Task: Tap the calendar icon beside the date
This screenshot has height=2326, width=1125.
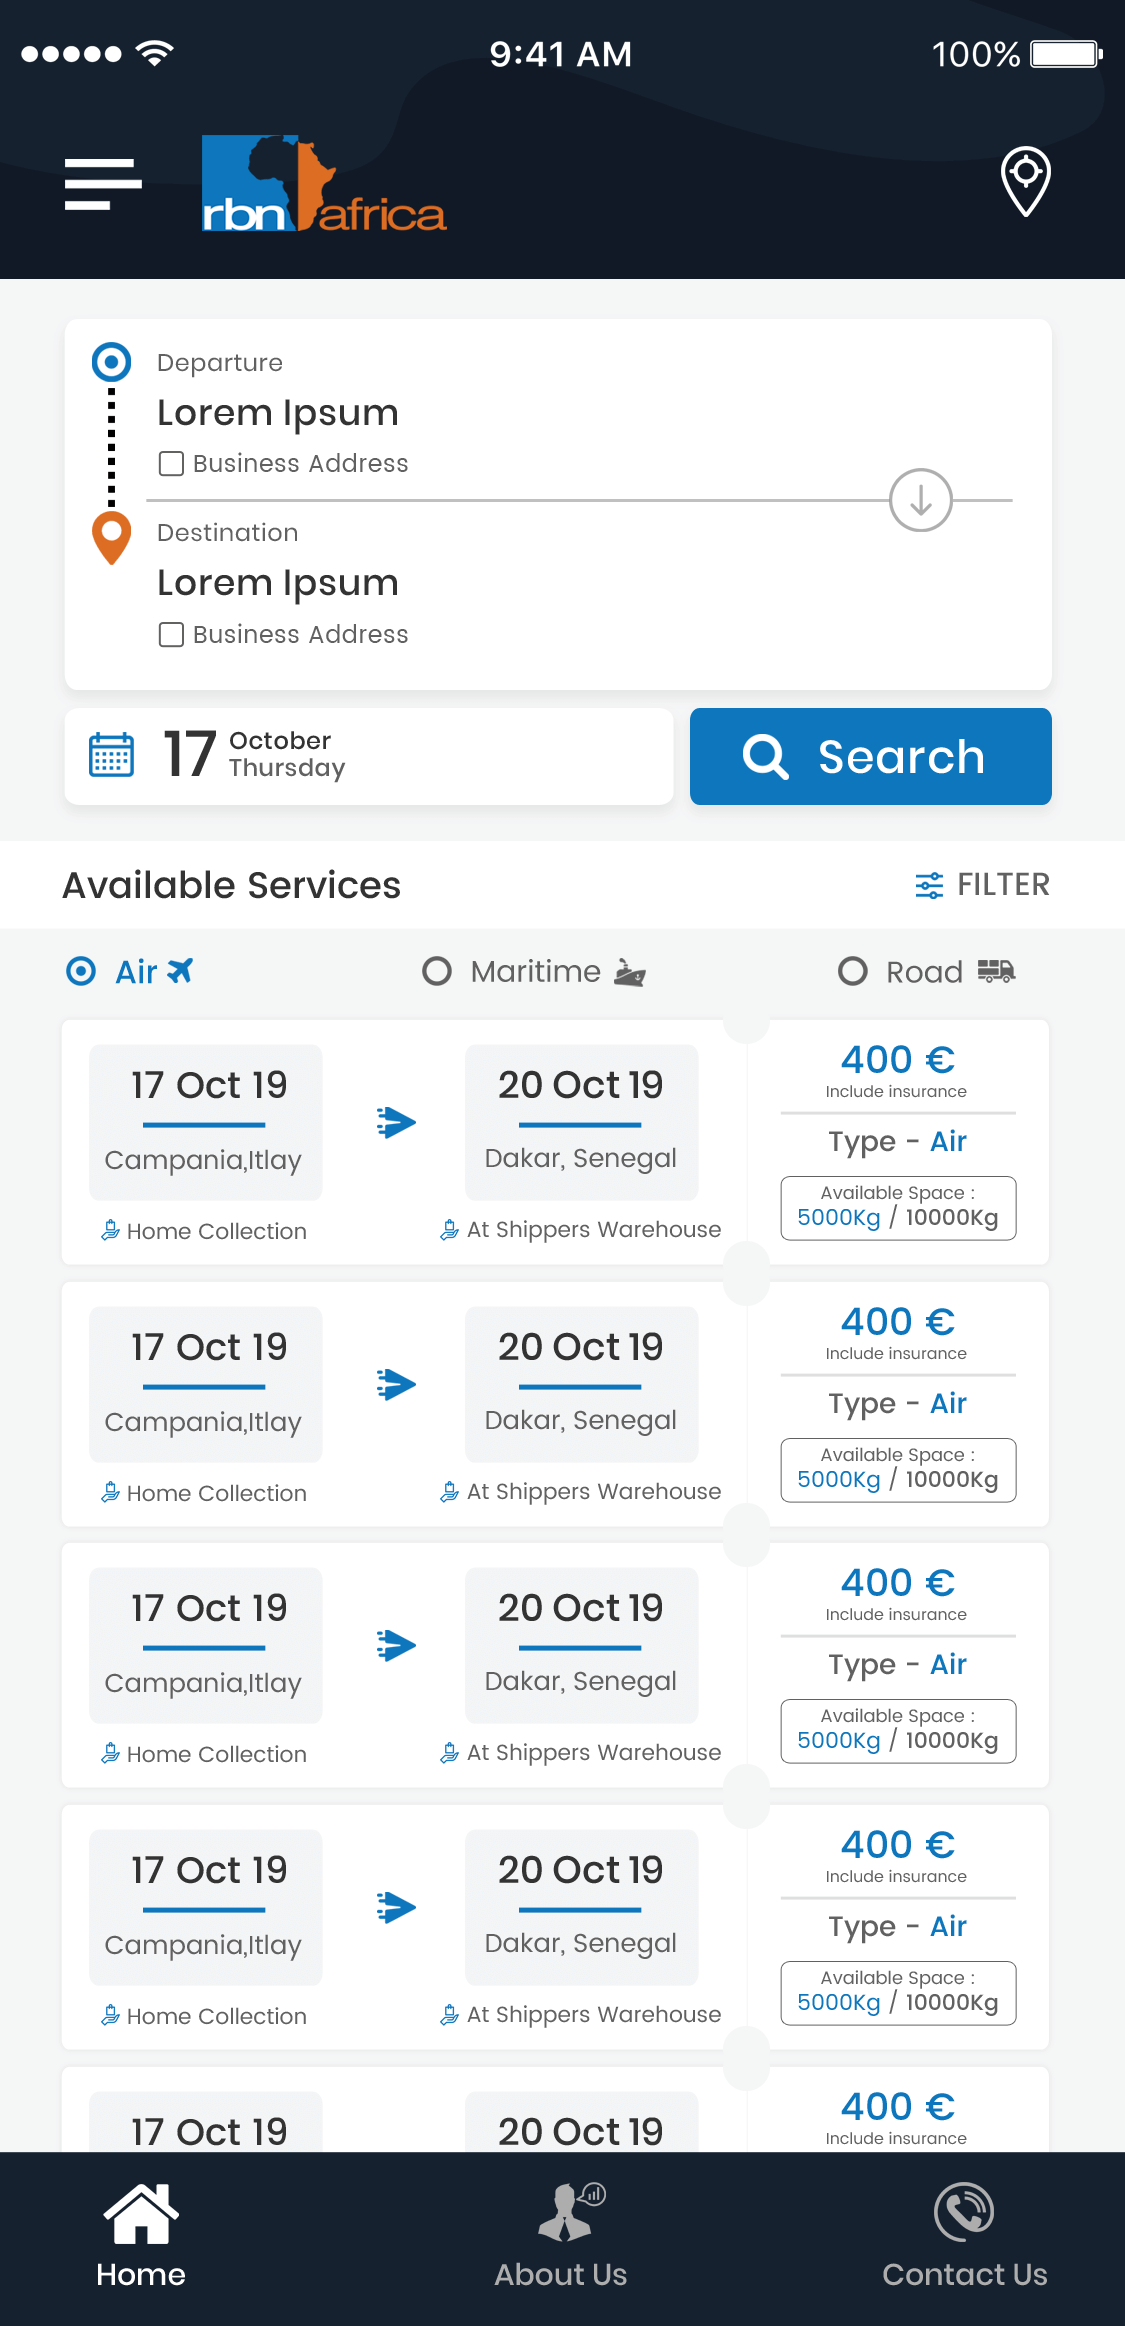Action: tap(111, 755)
